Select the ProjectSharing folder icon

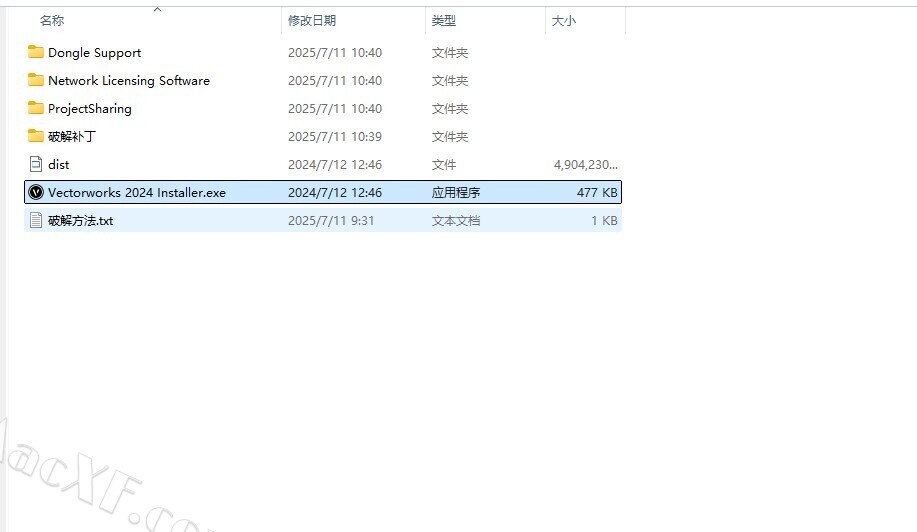click(x=36, y=108)
